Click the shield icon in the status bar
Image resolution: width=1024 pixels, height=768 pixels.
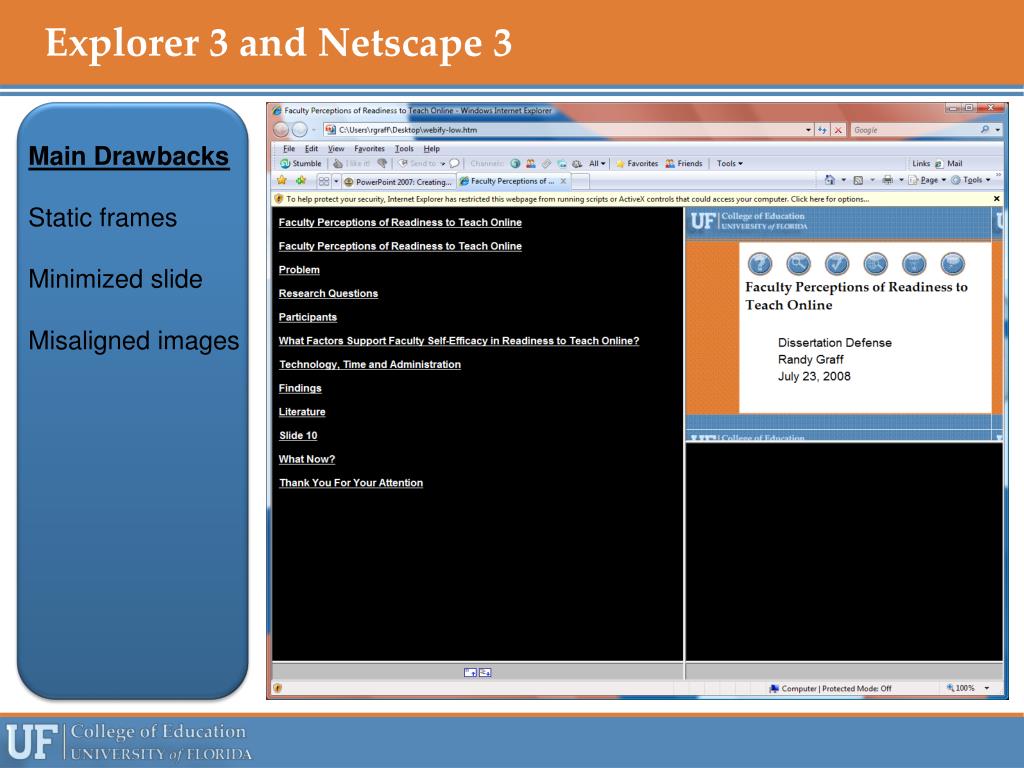[278, 688]
